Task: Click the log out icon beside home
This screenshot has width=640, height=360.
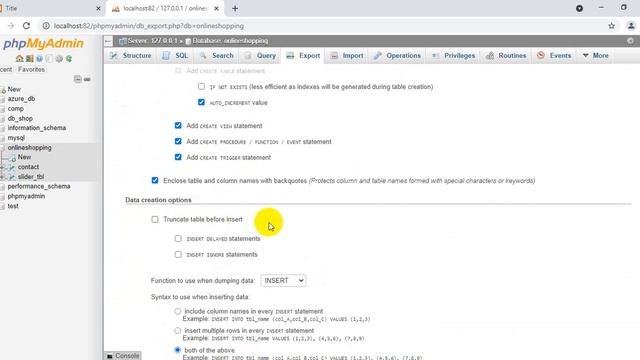Action: 29,59
